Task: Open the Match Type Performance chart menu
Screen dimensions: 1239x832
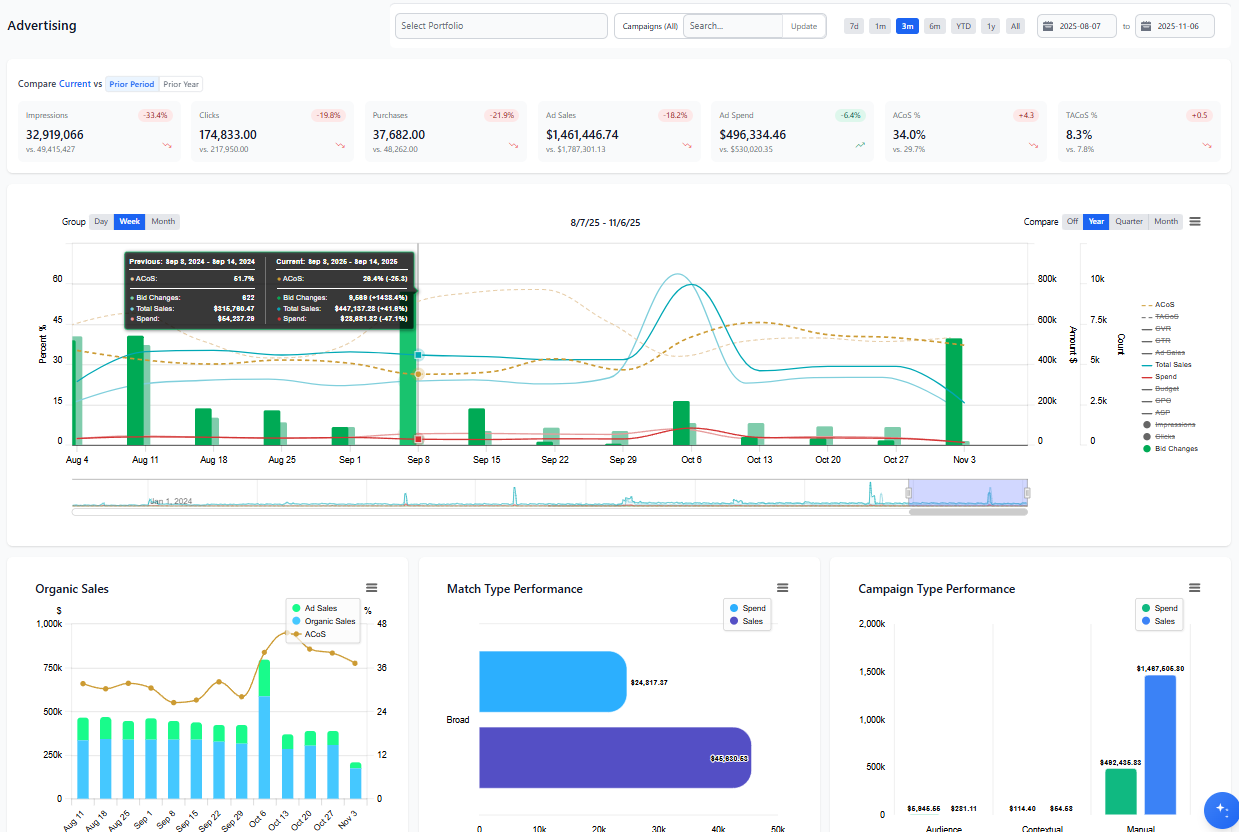Action: (783, 588)
